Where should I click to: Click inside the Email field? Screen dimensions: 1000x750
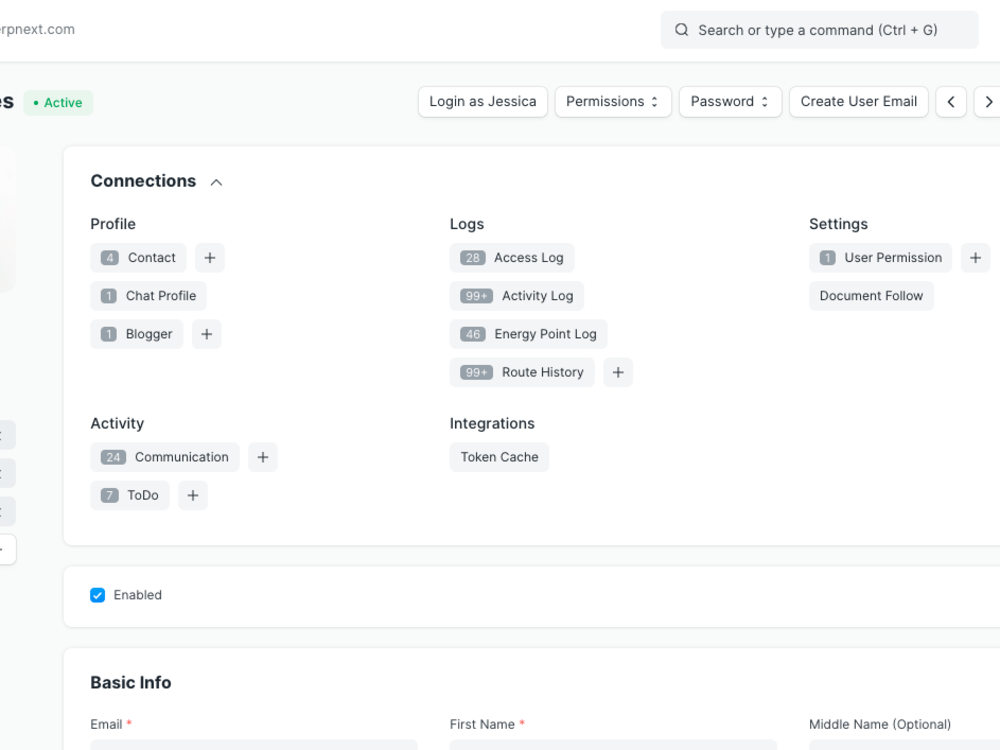pos(253,747)
